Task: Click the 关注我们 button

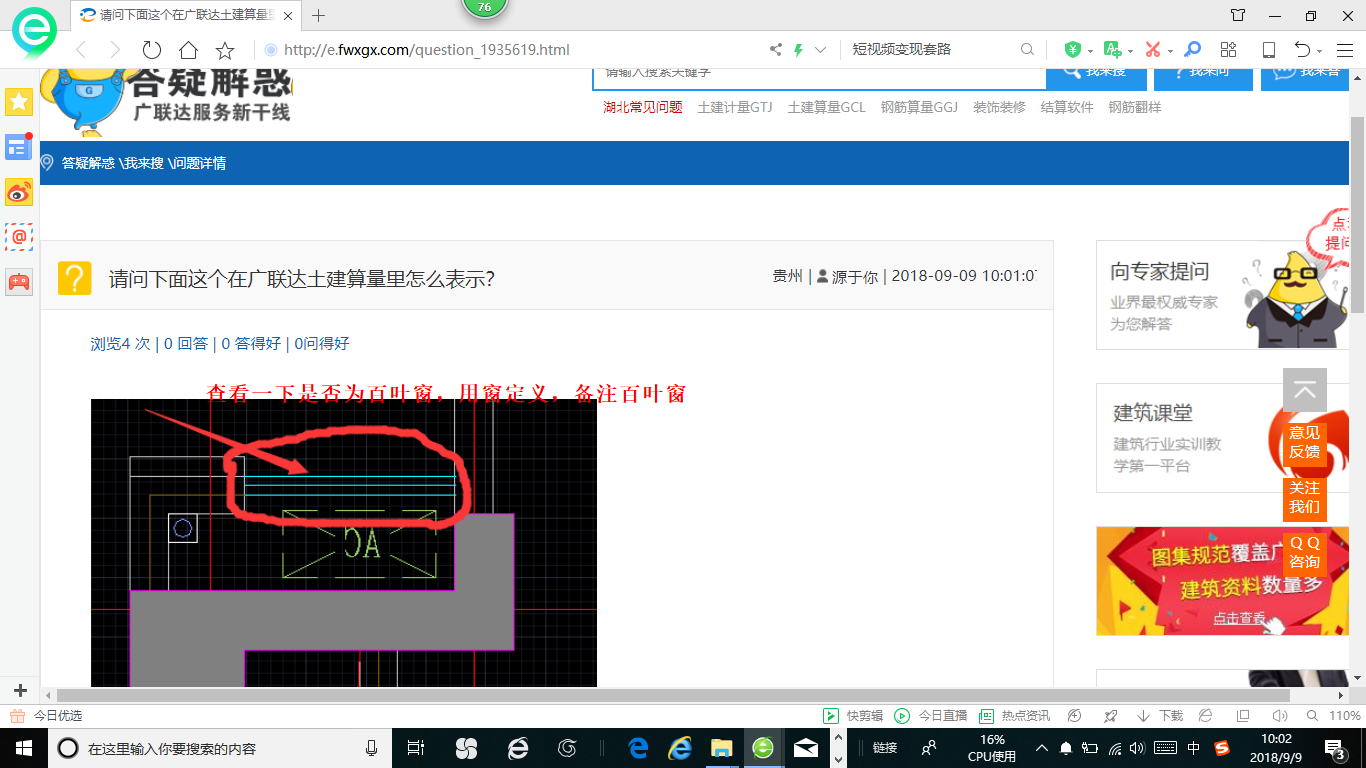Action: tap(1305, 497)
